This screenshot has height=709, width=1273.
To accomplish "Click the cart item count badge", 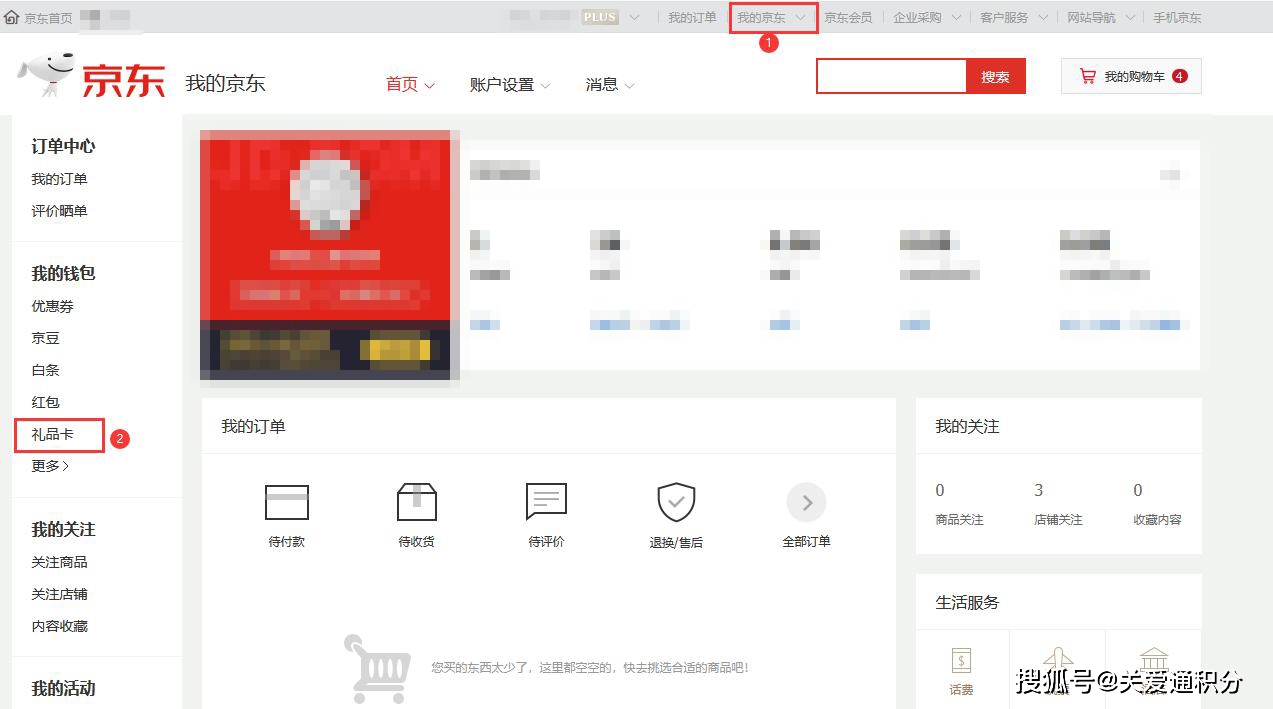I will [x=1180, y=76].
